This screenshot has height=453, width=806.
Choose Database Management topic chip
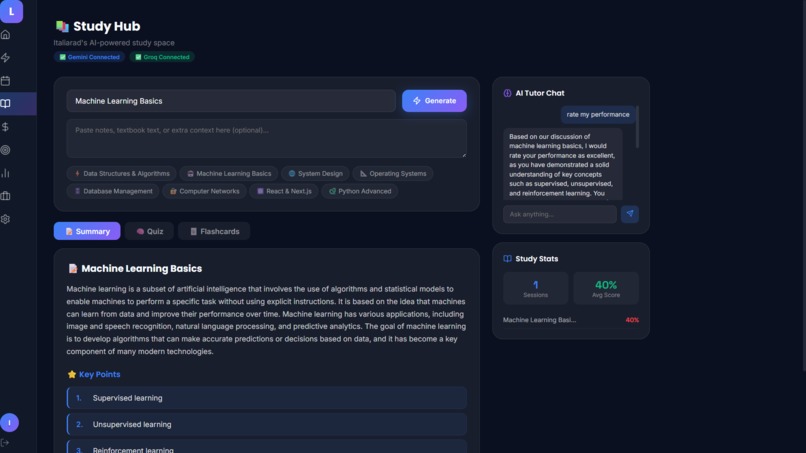(x=113, y=191)
